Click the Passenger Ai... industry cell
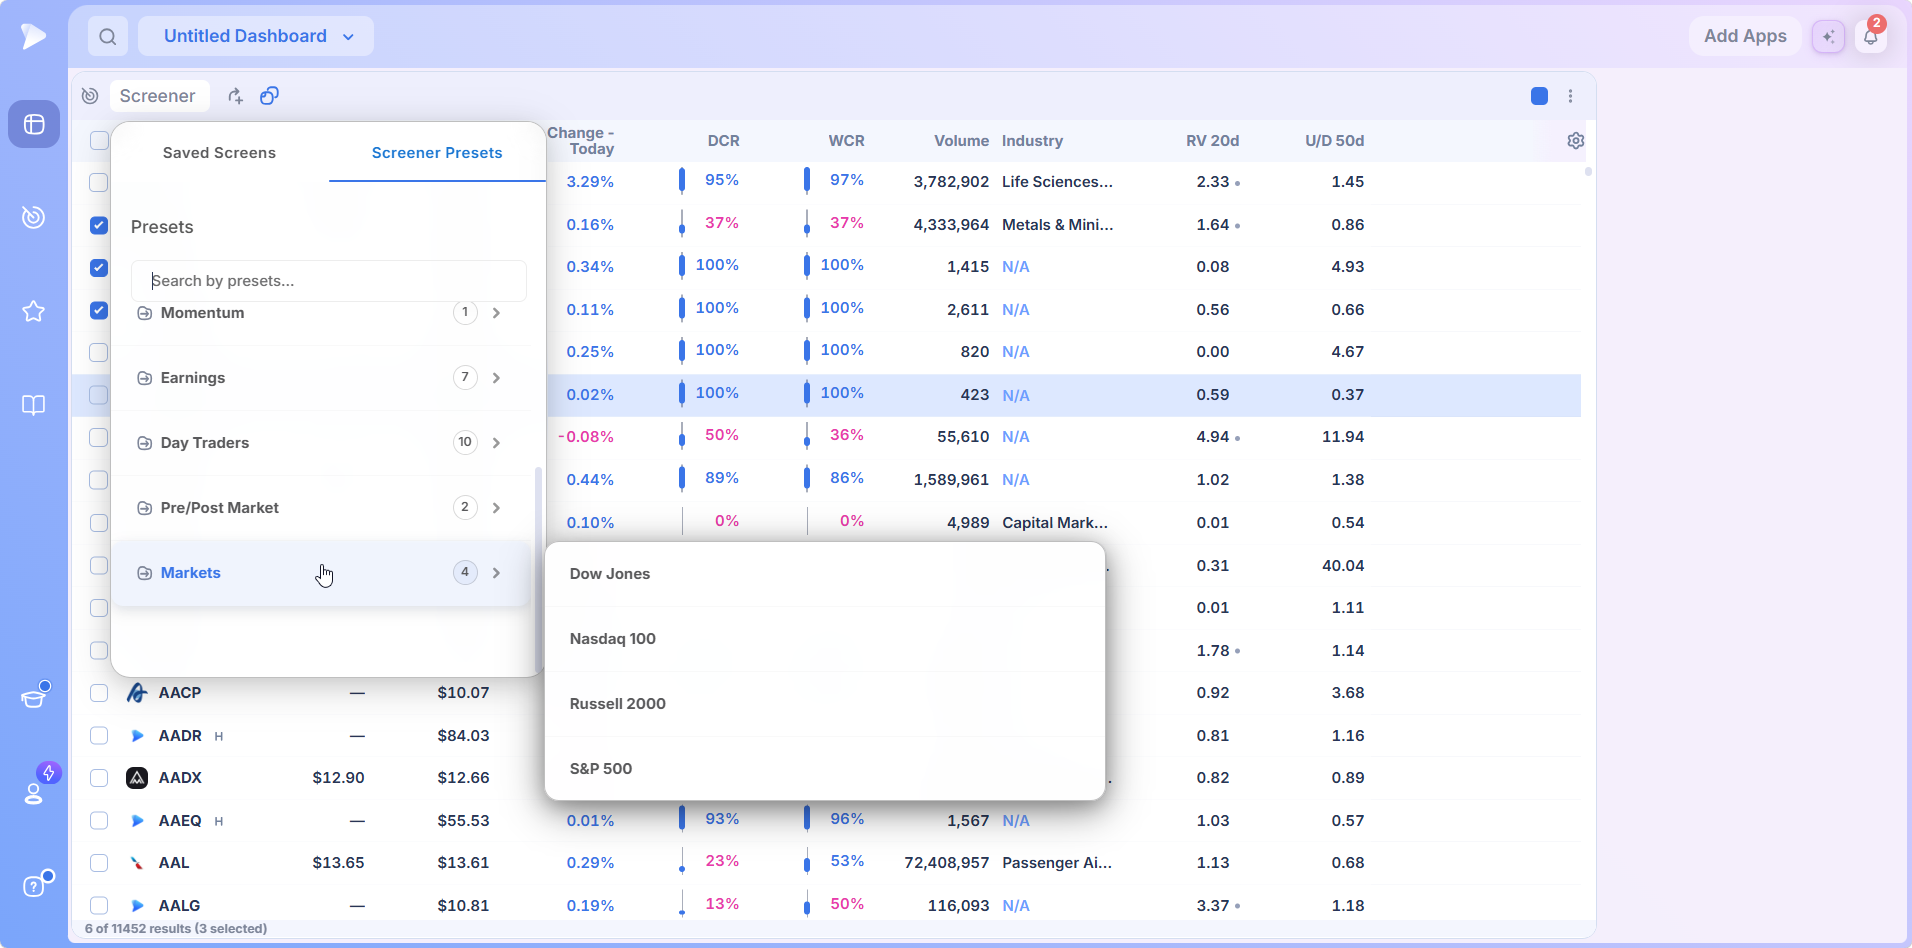Image resolution: width=1912 pixels, height=948 pixels. (1057, 863)
